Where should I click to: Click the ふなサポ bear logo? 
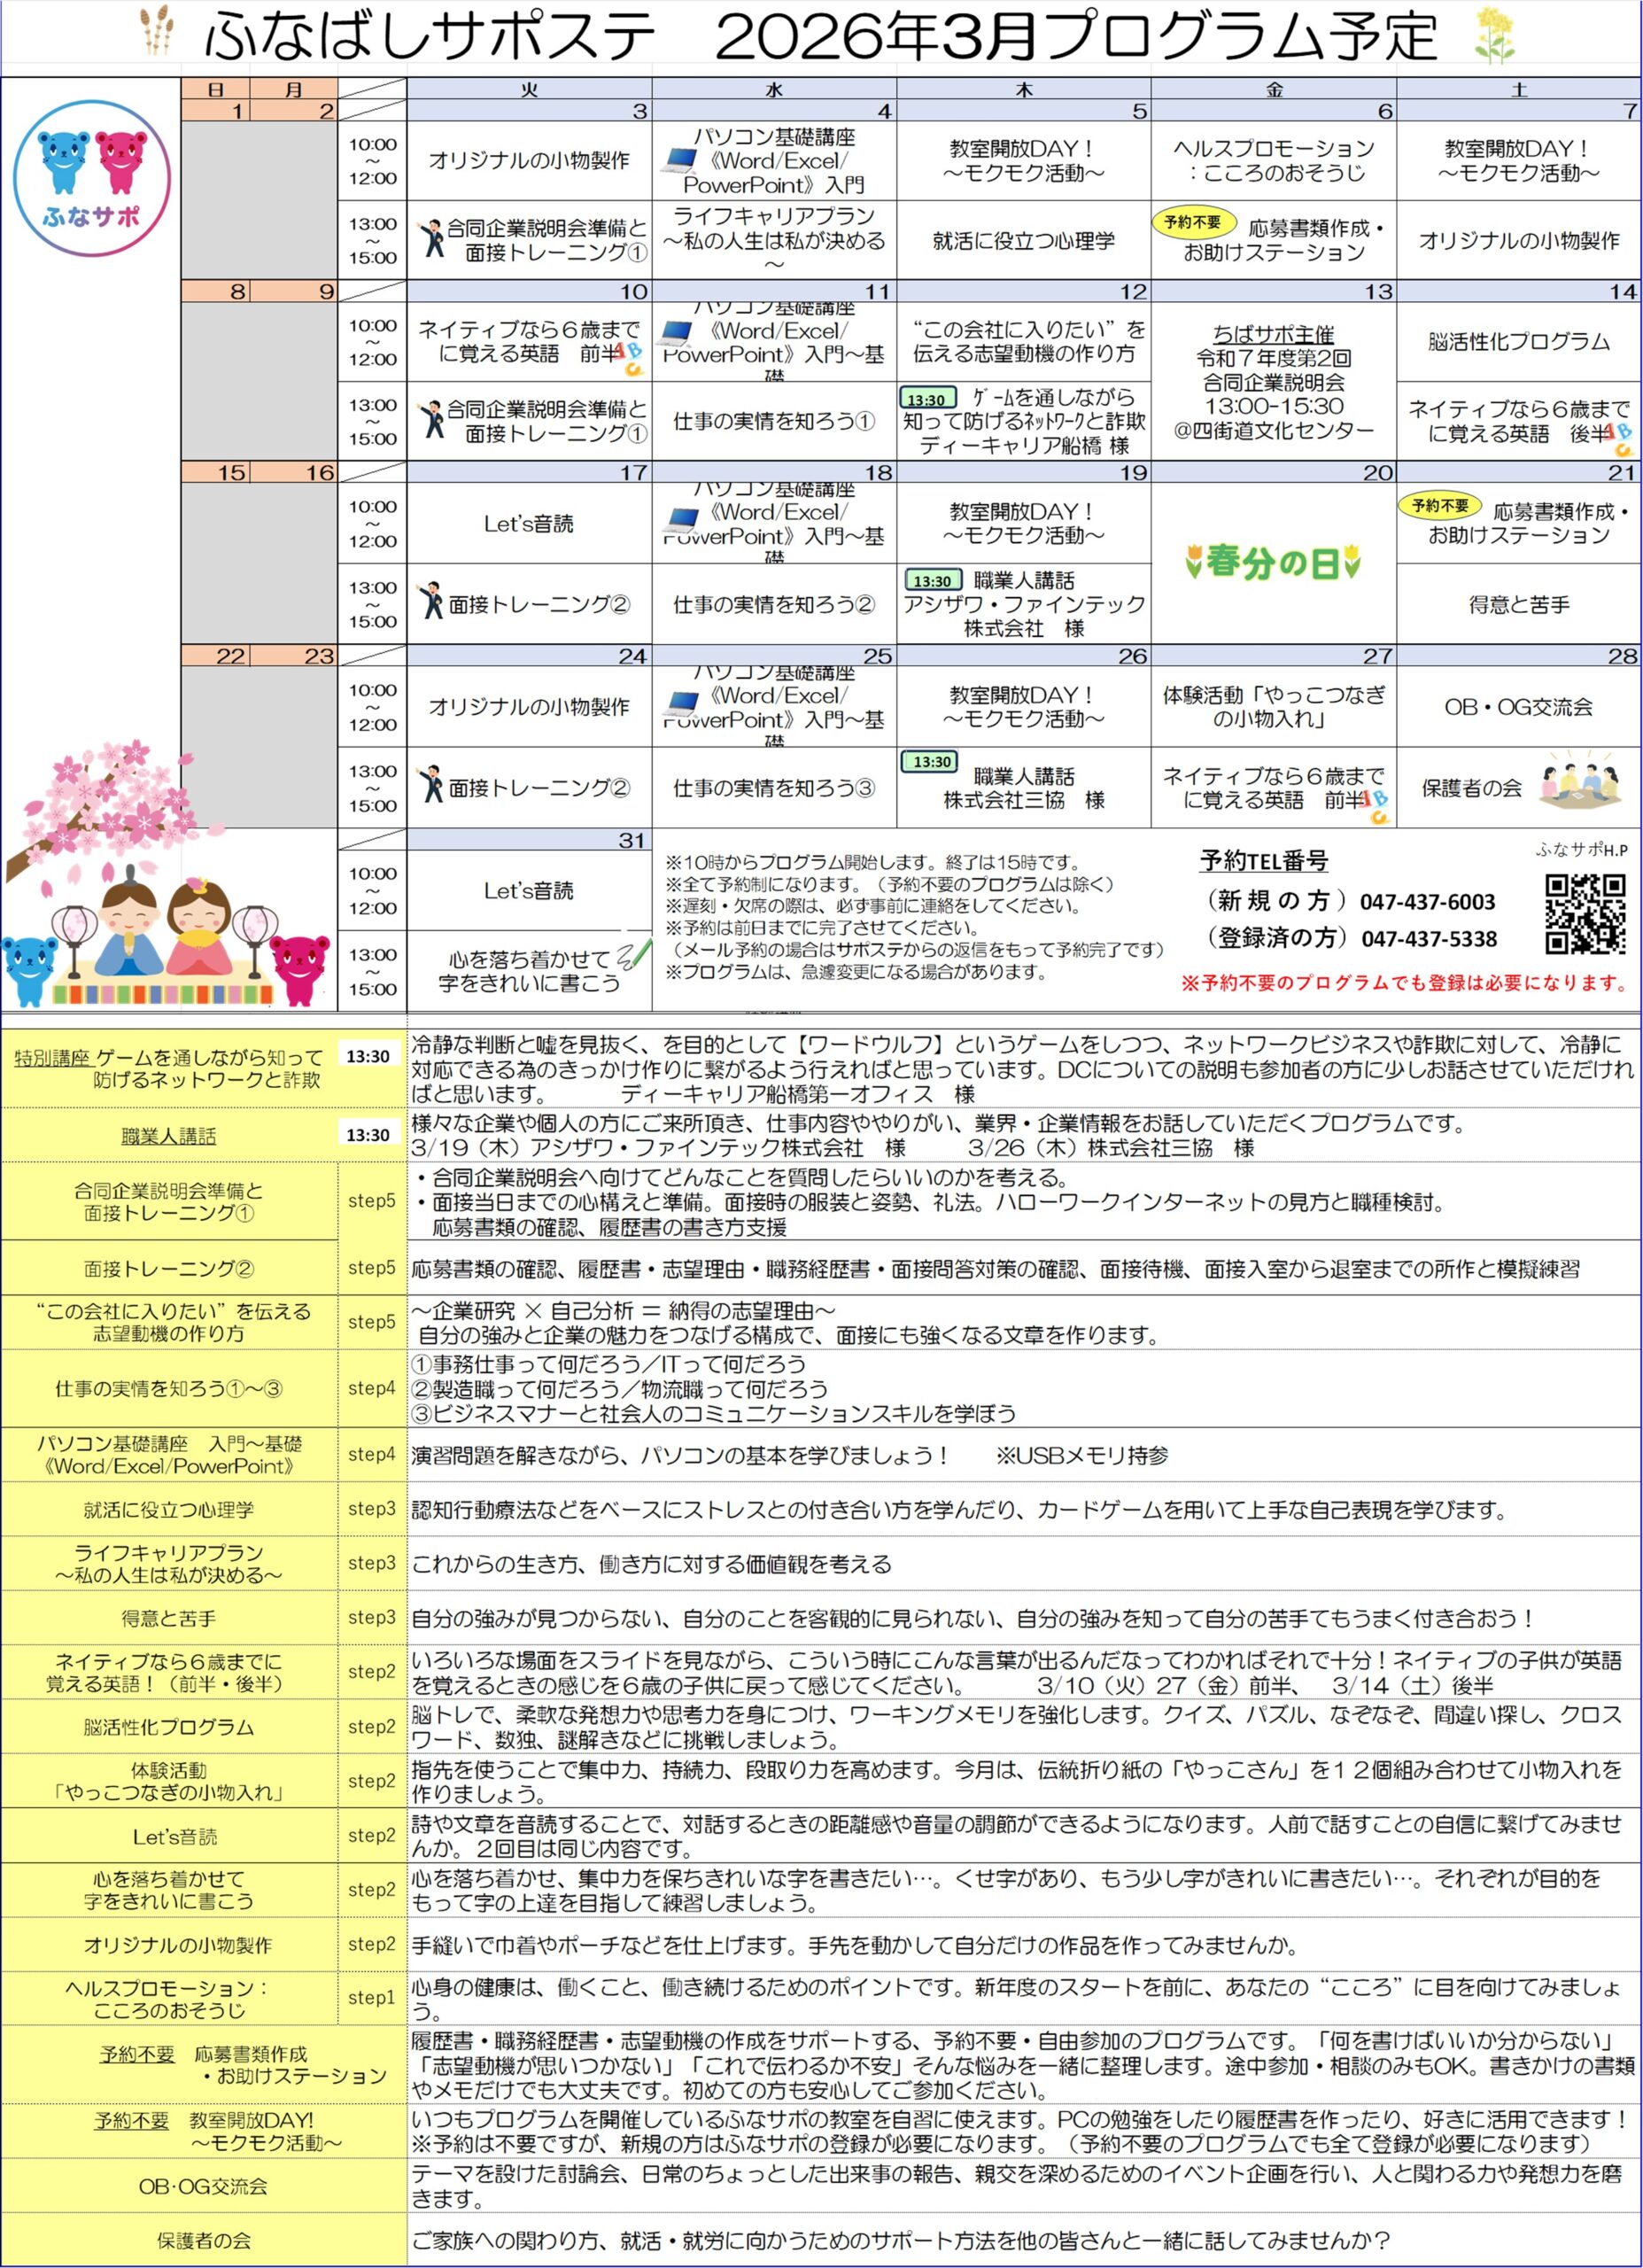[91, 177]
